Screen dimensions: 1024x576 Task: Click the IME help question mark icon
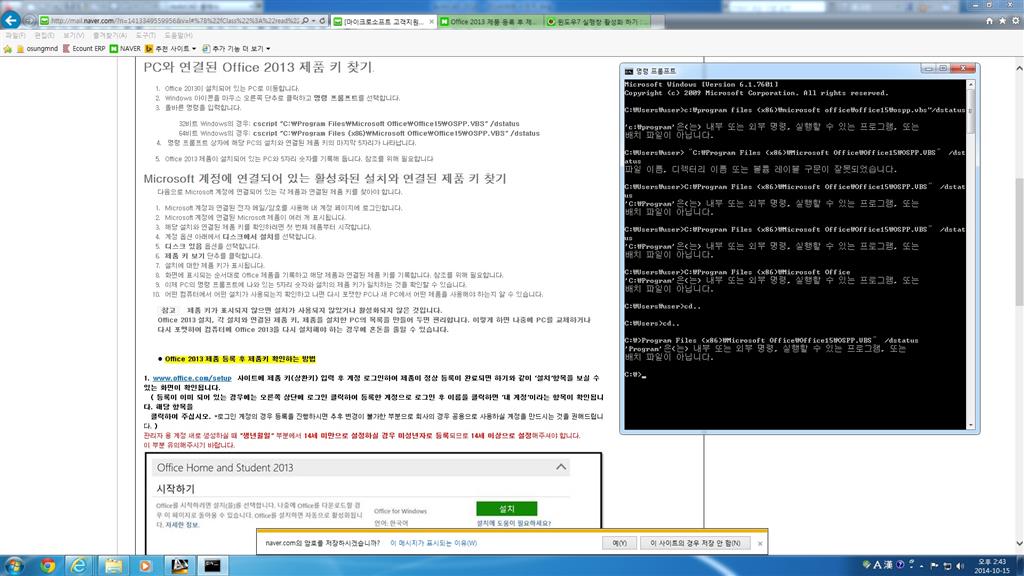click(x=900, y=565)
